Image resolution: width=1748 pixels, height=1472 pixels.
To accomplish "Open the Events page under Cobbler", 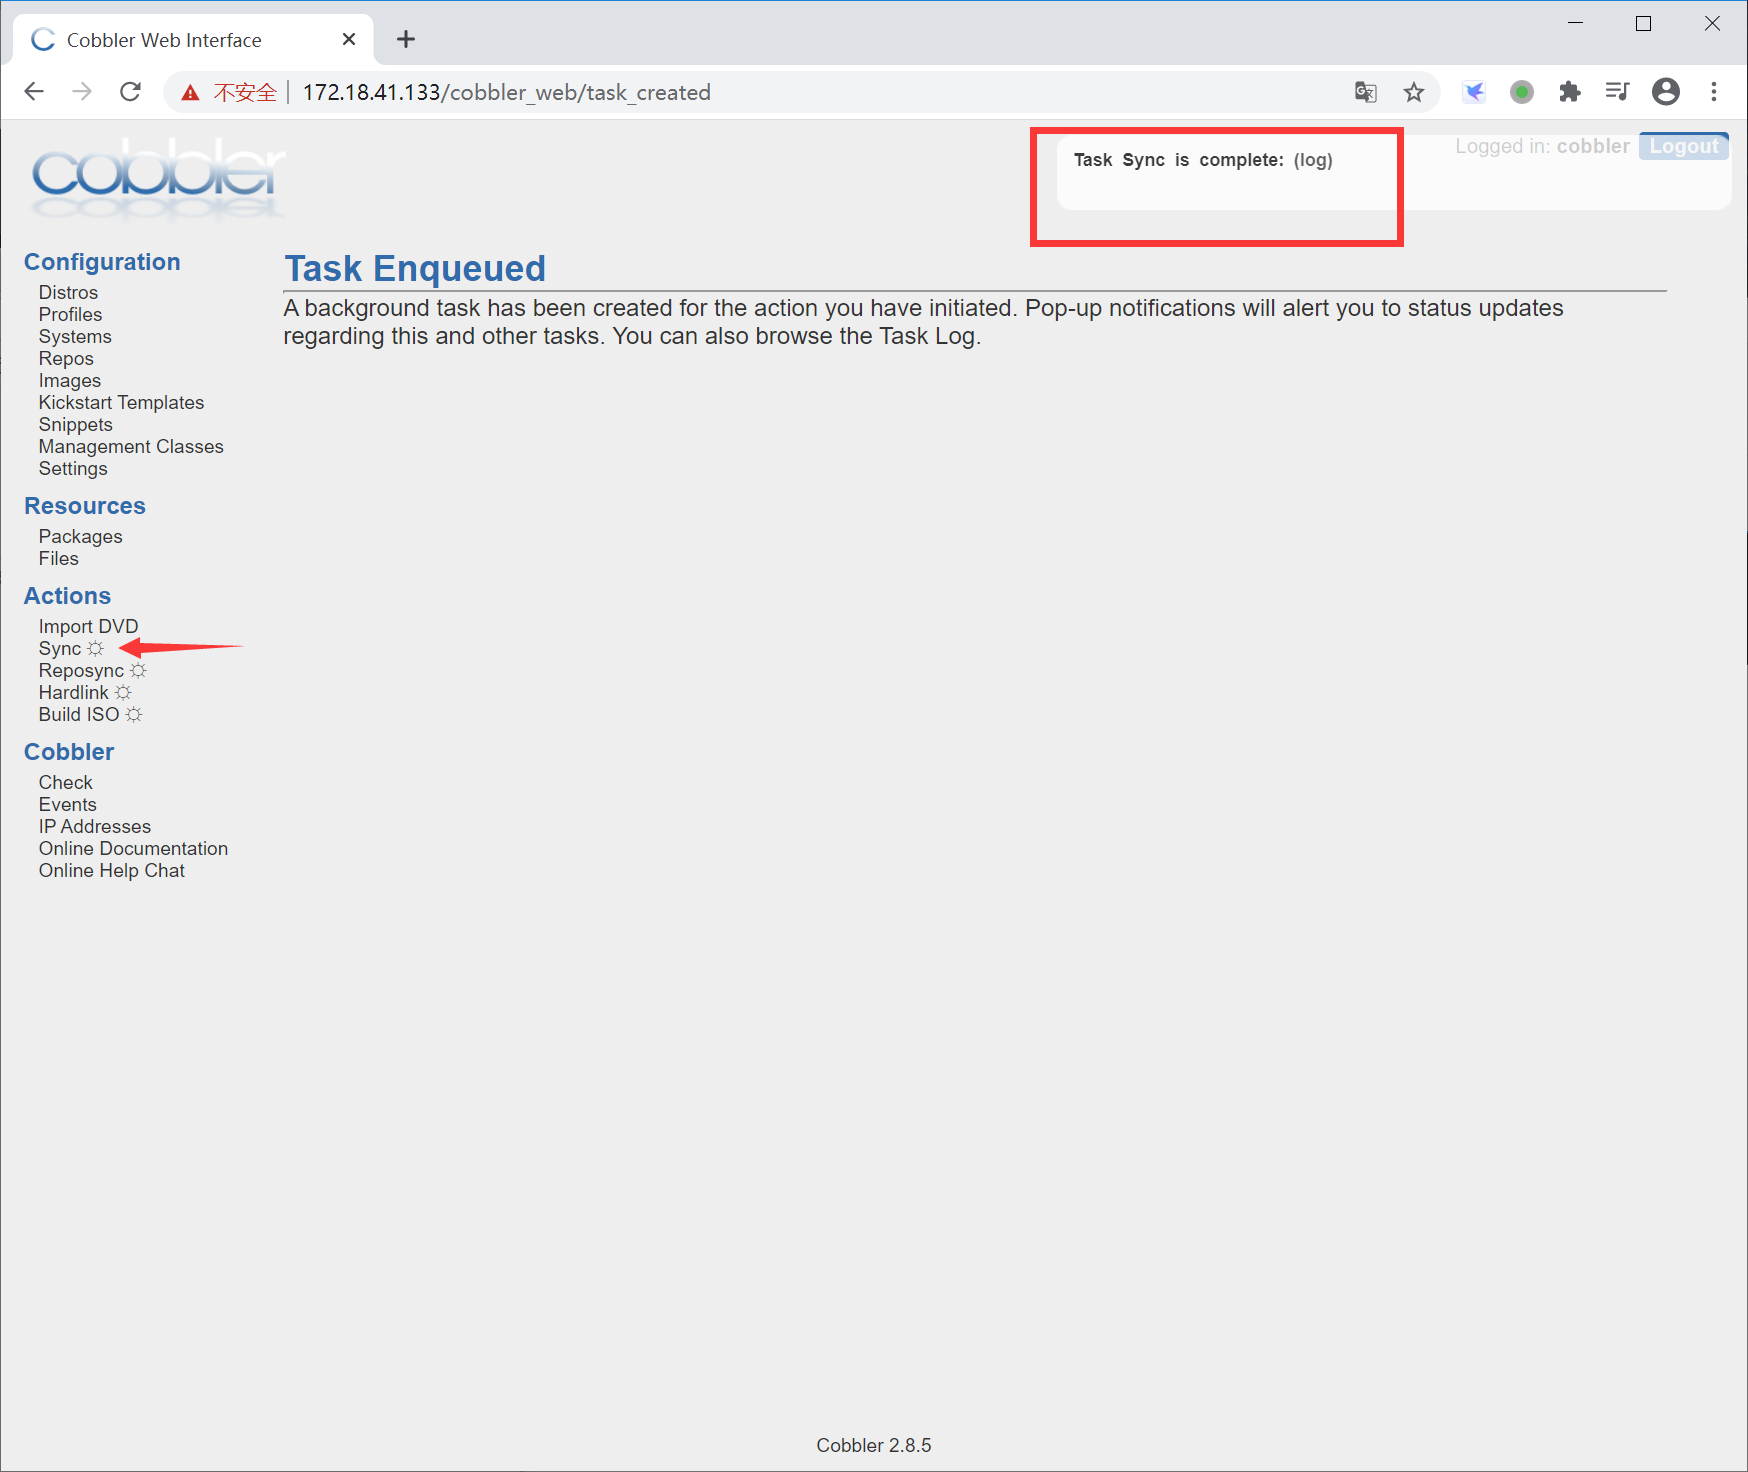I will pyautogui.click(x=67, y=805).
